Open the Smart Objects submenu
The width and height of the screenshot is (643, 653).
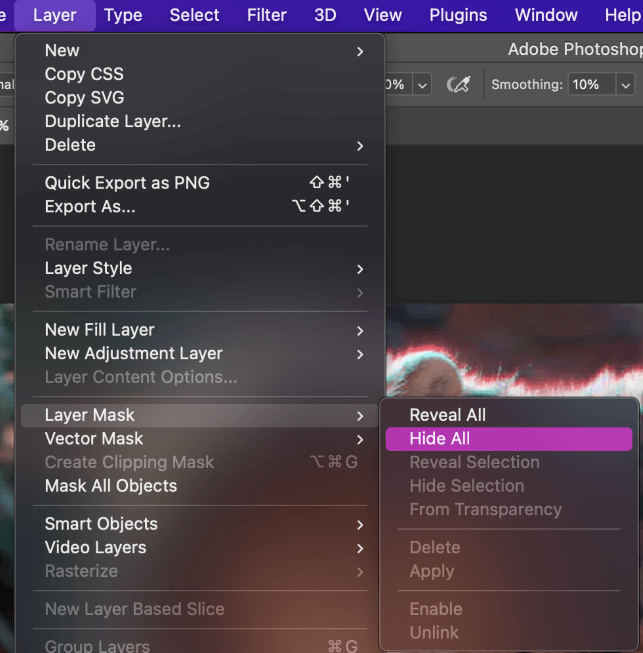[x=200, y=524]
